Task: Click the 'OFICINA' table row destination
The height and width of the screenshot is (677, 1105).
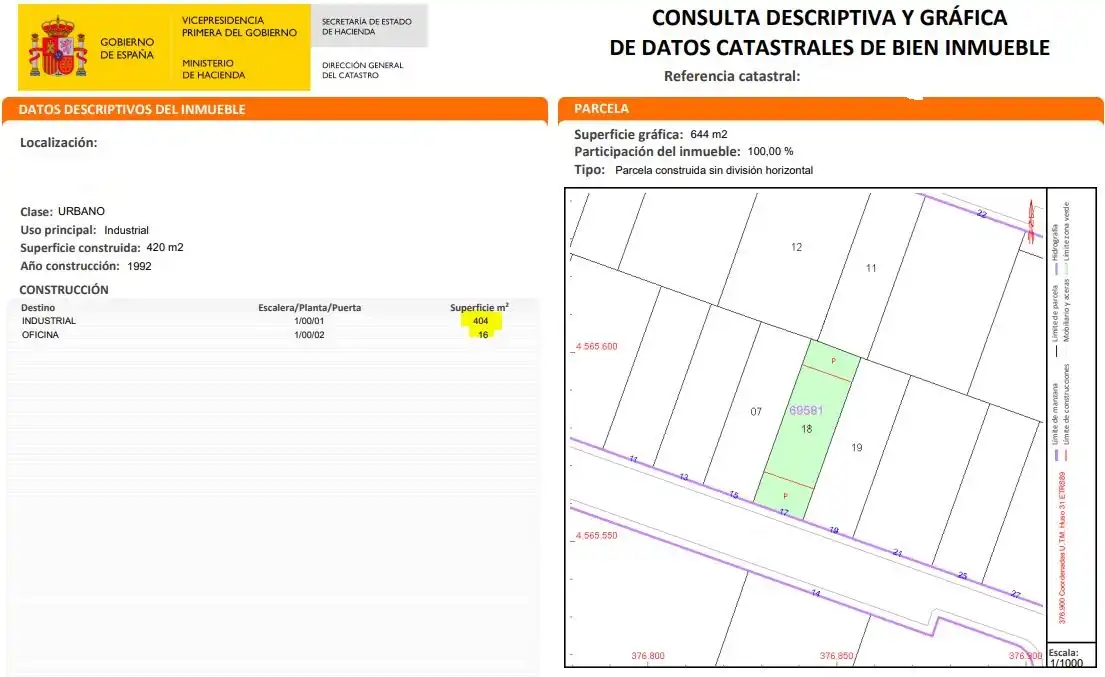Action: [x=40, y=335]
